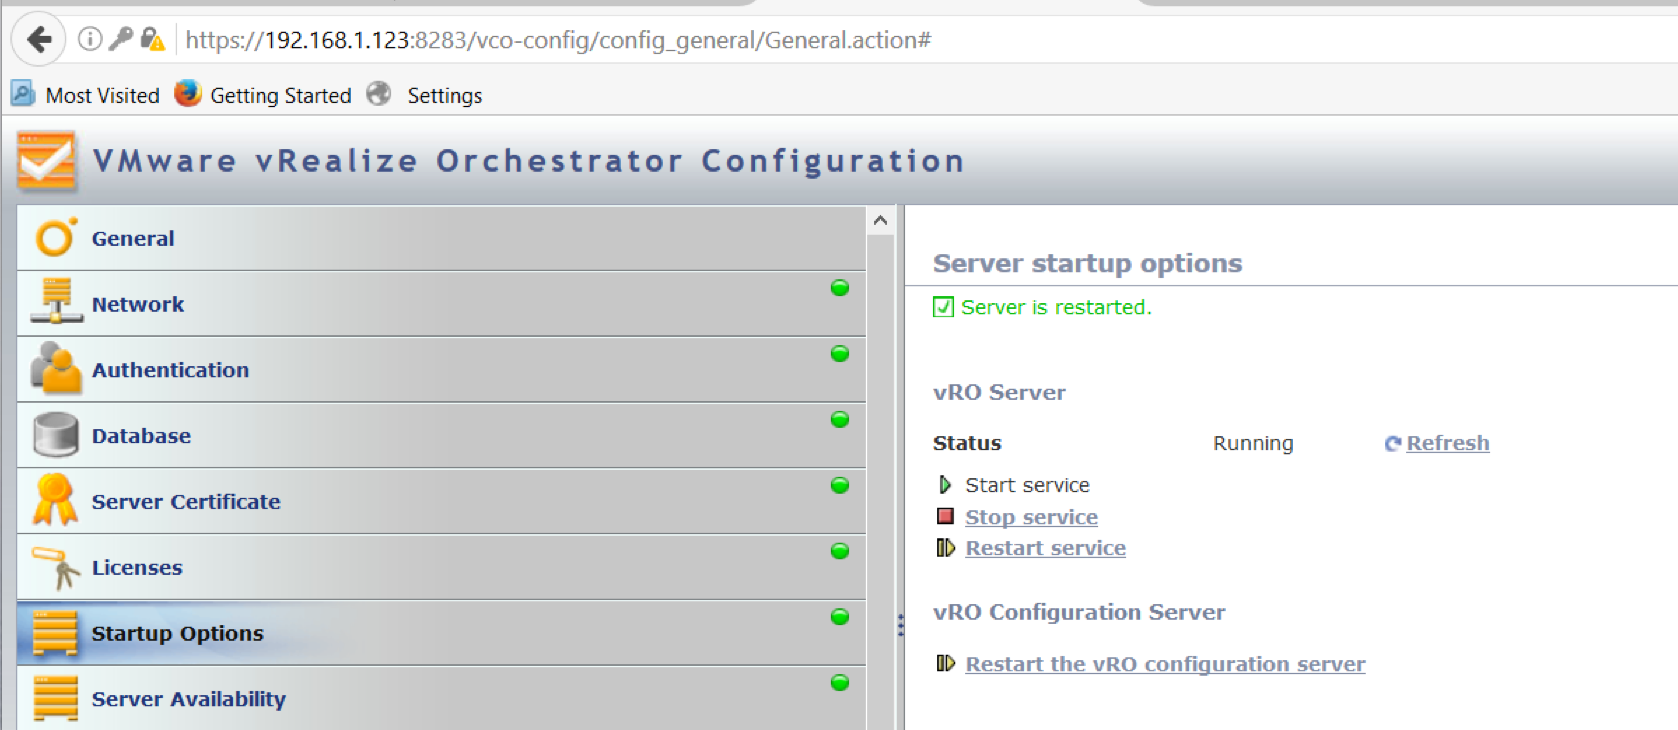Click the panel splitter handle dots
Viewport: 1678px width, 730px height.
[900, 625]
